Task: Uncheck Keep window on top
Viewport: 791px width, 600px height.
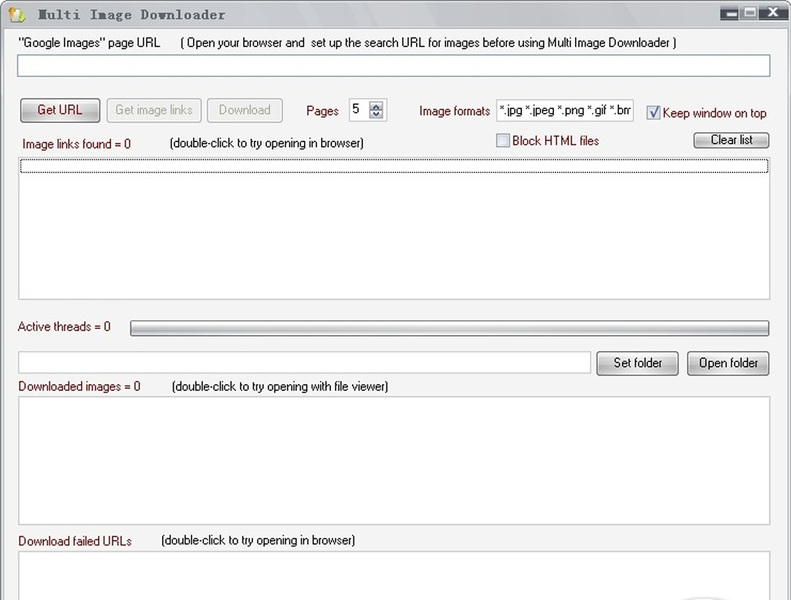Action: pyautogui.click(x=653, y=113)
